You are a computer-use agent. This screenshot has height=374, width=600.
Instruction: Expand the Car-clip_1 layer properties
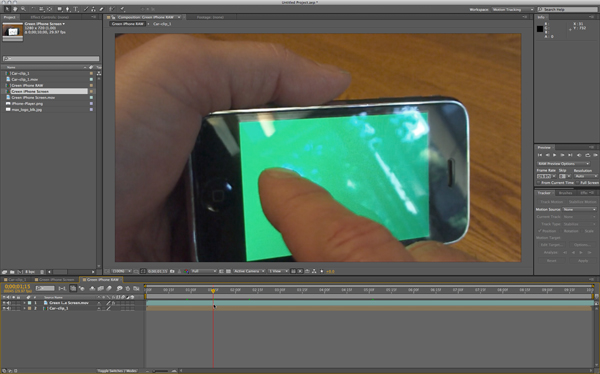click(24, 308)
